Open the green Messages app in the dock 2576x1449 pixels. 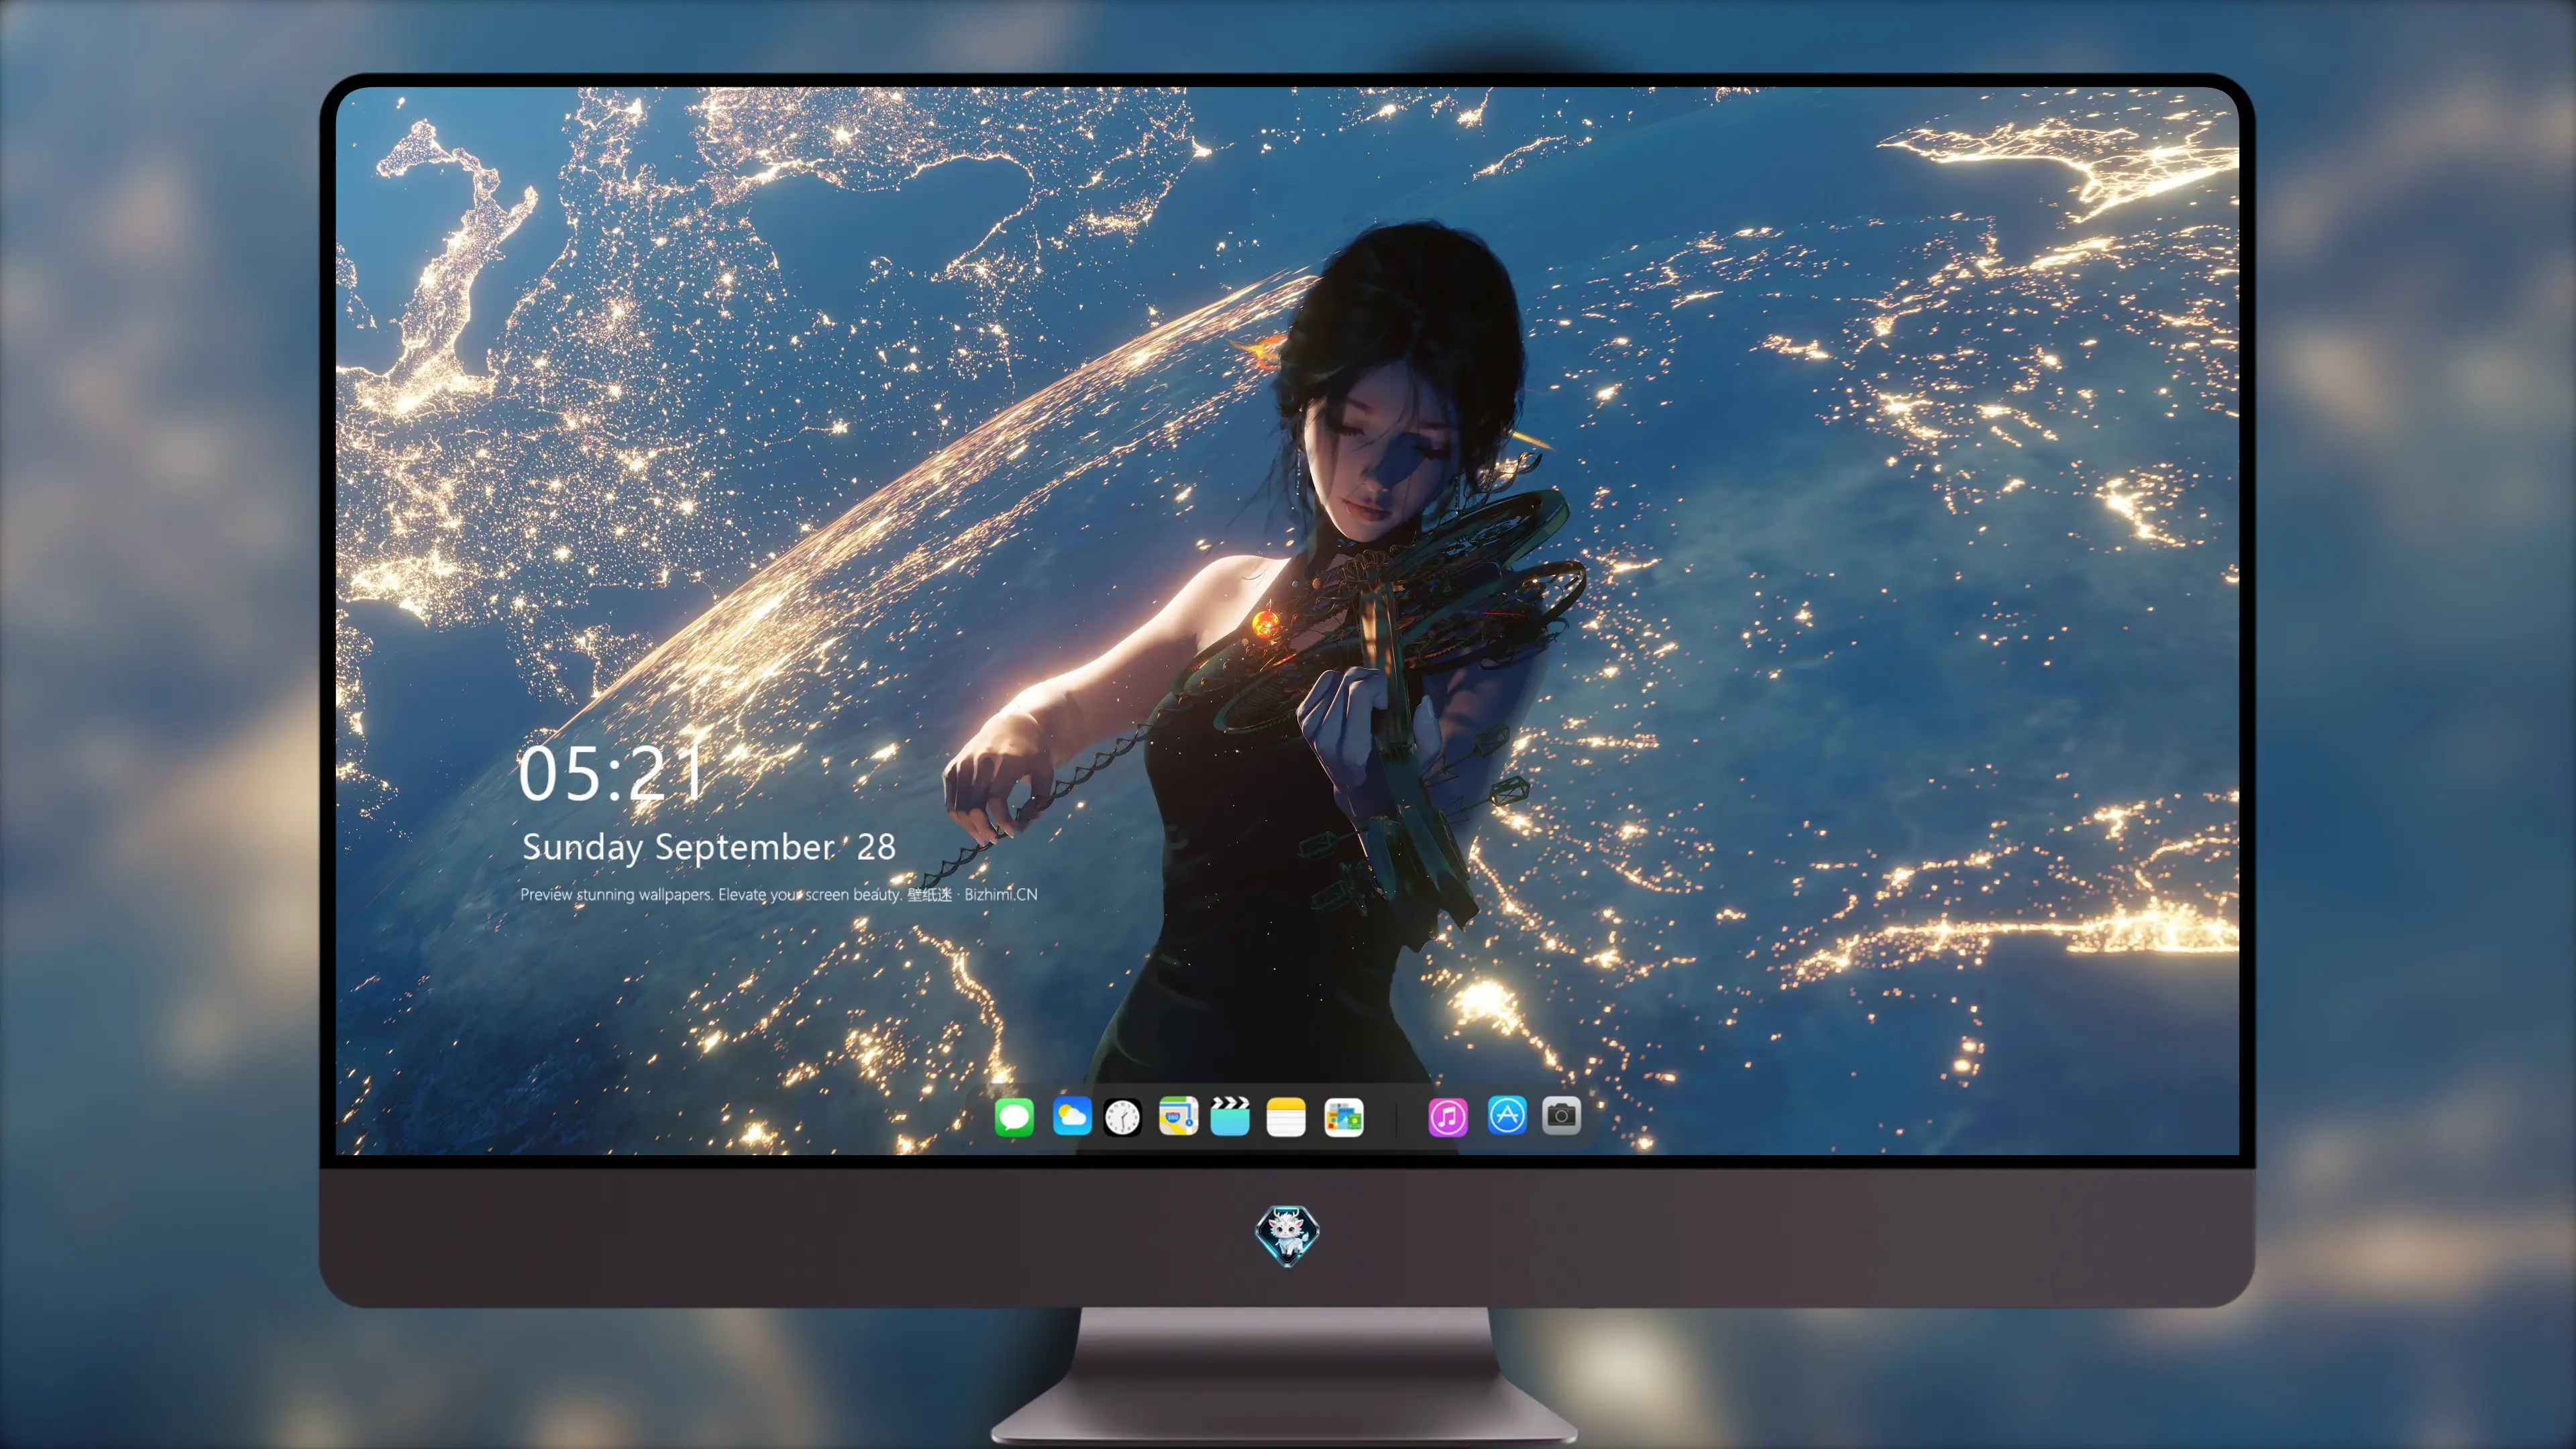pos(1014,1117)
